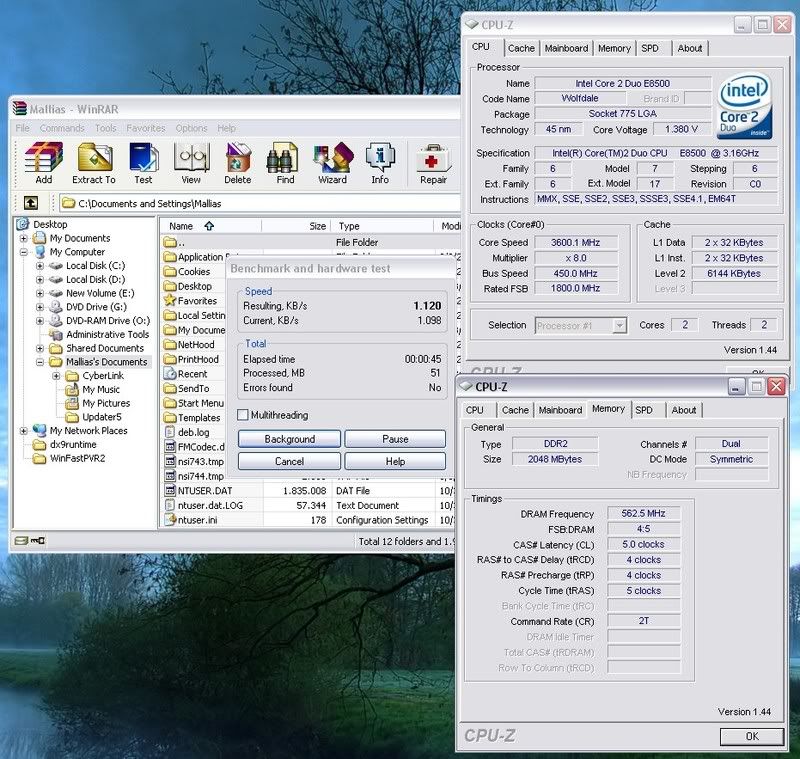This screenshot has height=759, width=800.
Task: Open the WinRAR Tools menu
Action: point(106,128)
